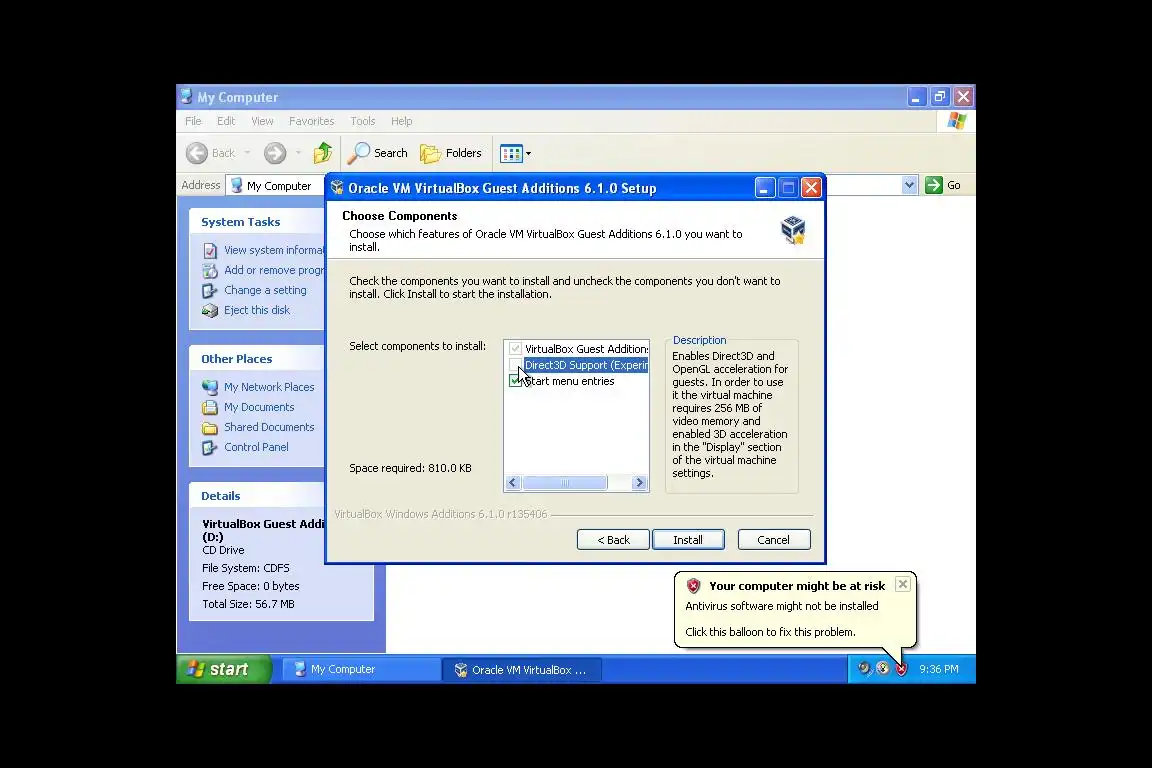1152x768 pixels.
Task: Click the Control Panel icon
Action: (210, 448)
